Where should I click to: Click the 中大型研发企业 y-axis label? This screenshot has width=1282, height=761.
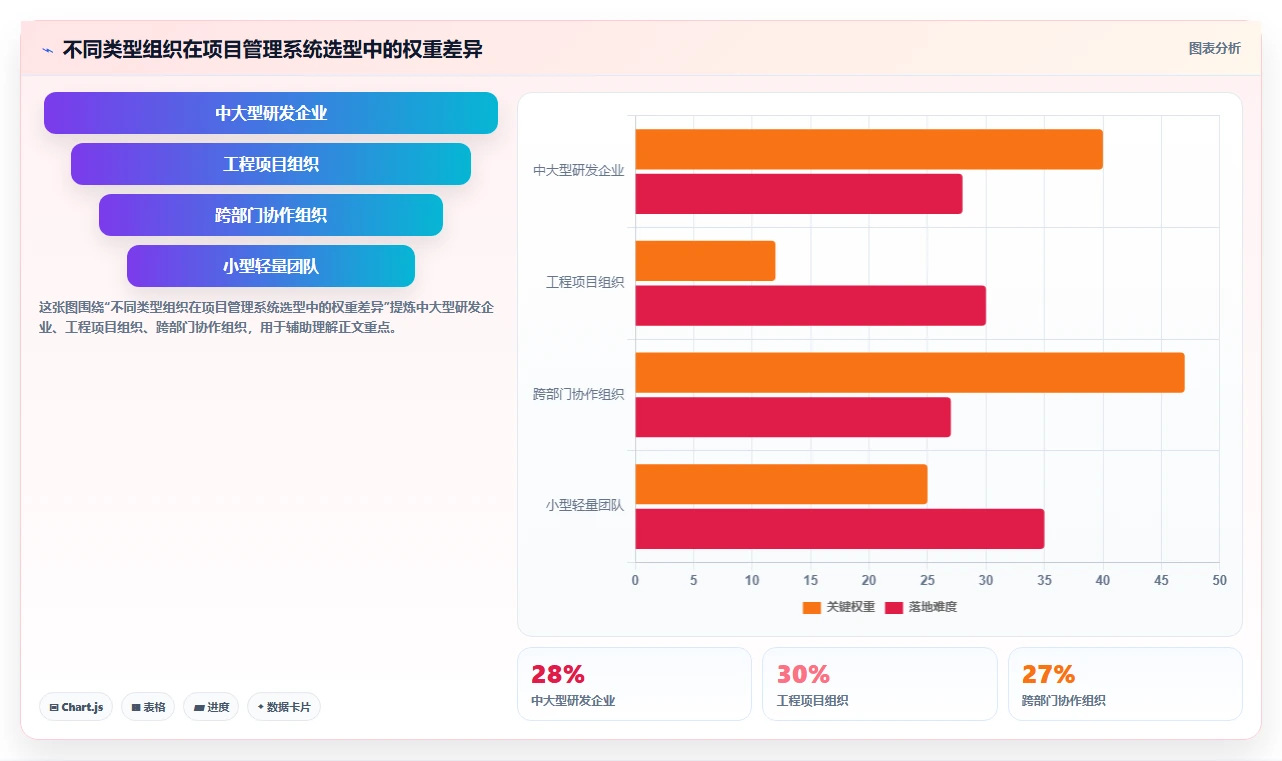(578, 171)
